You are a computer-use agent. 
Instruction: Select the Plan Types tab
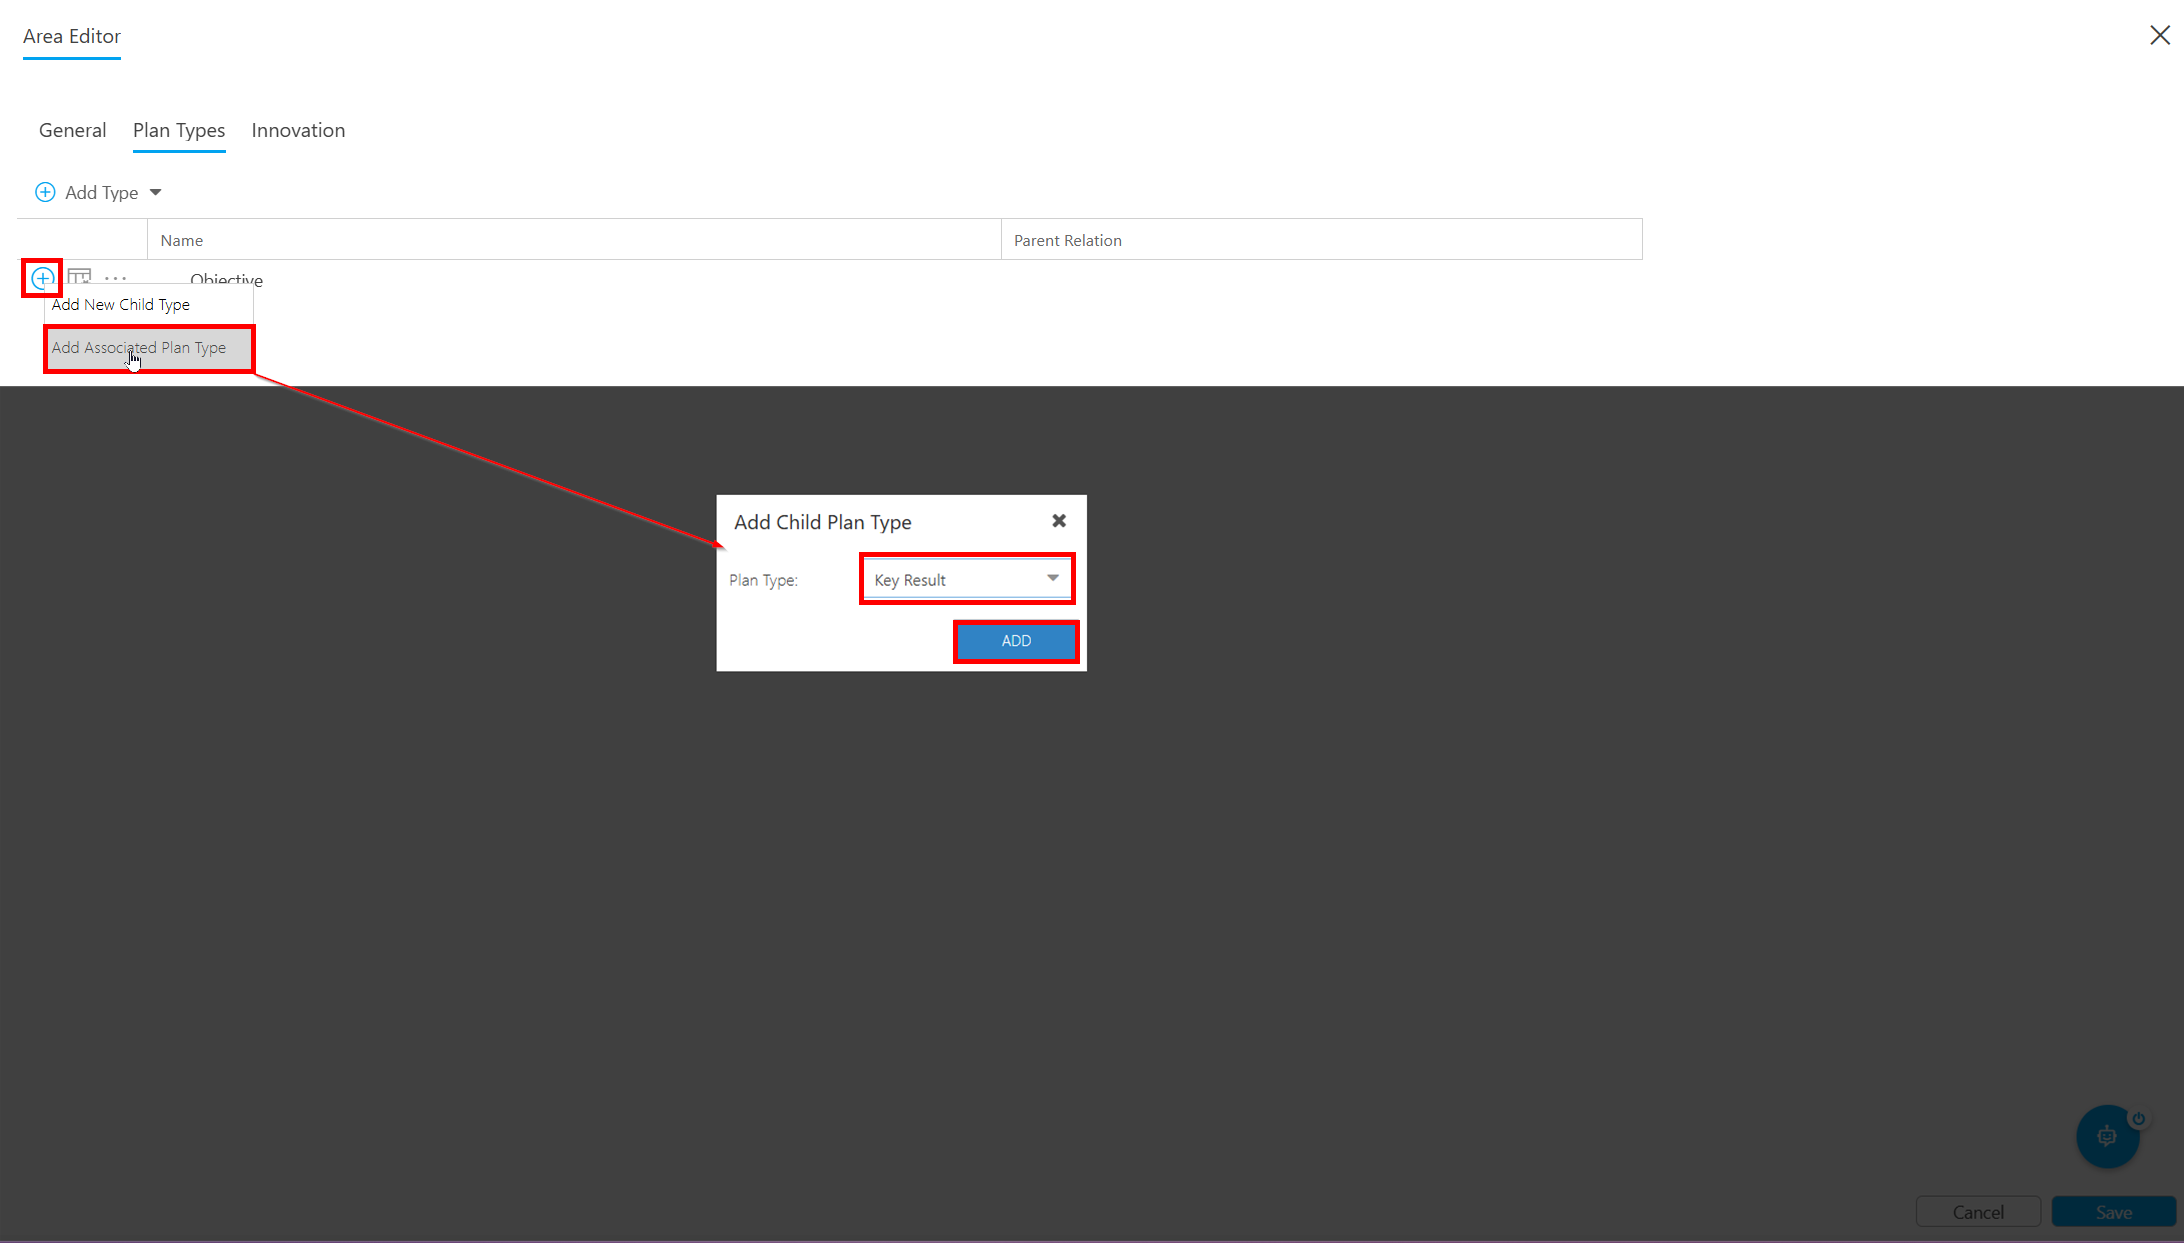click(179, 130)
